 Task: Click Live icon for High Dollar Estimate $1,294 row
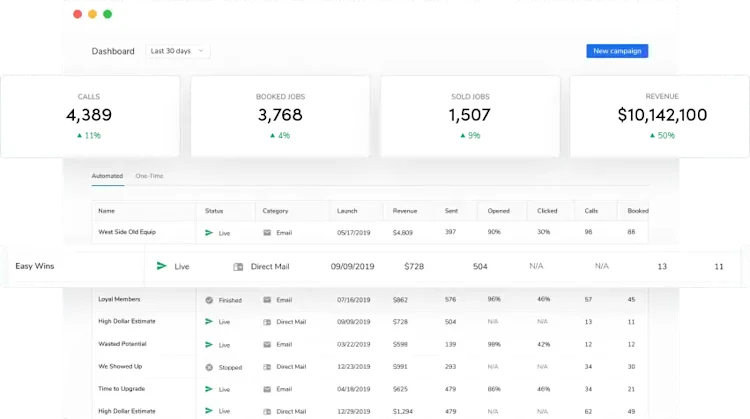coord(209,411)
